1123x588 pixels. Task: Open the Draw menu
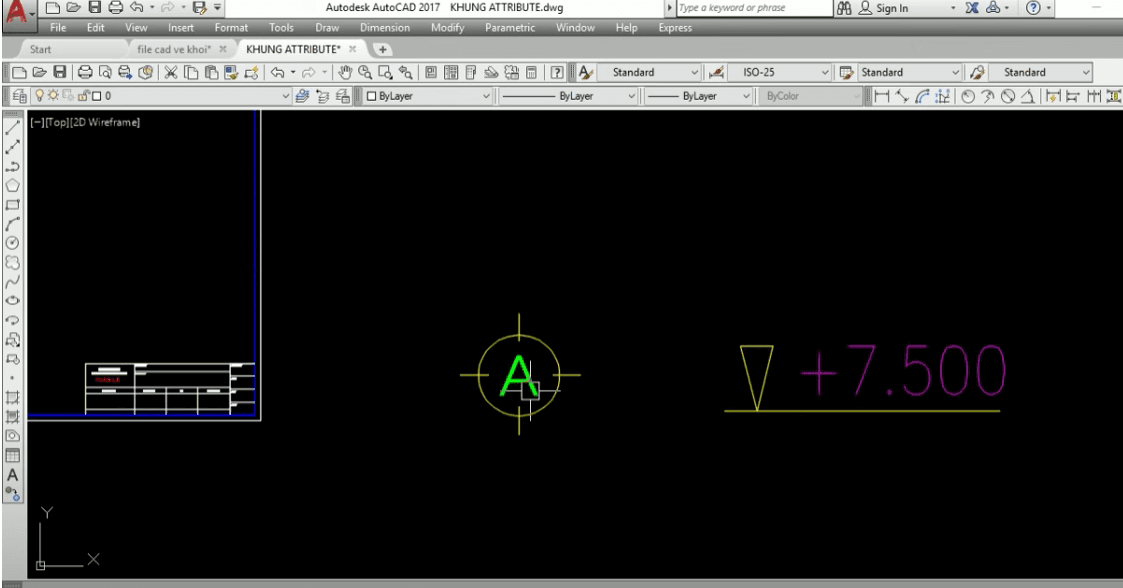click(327, 28)
